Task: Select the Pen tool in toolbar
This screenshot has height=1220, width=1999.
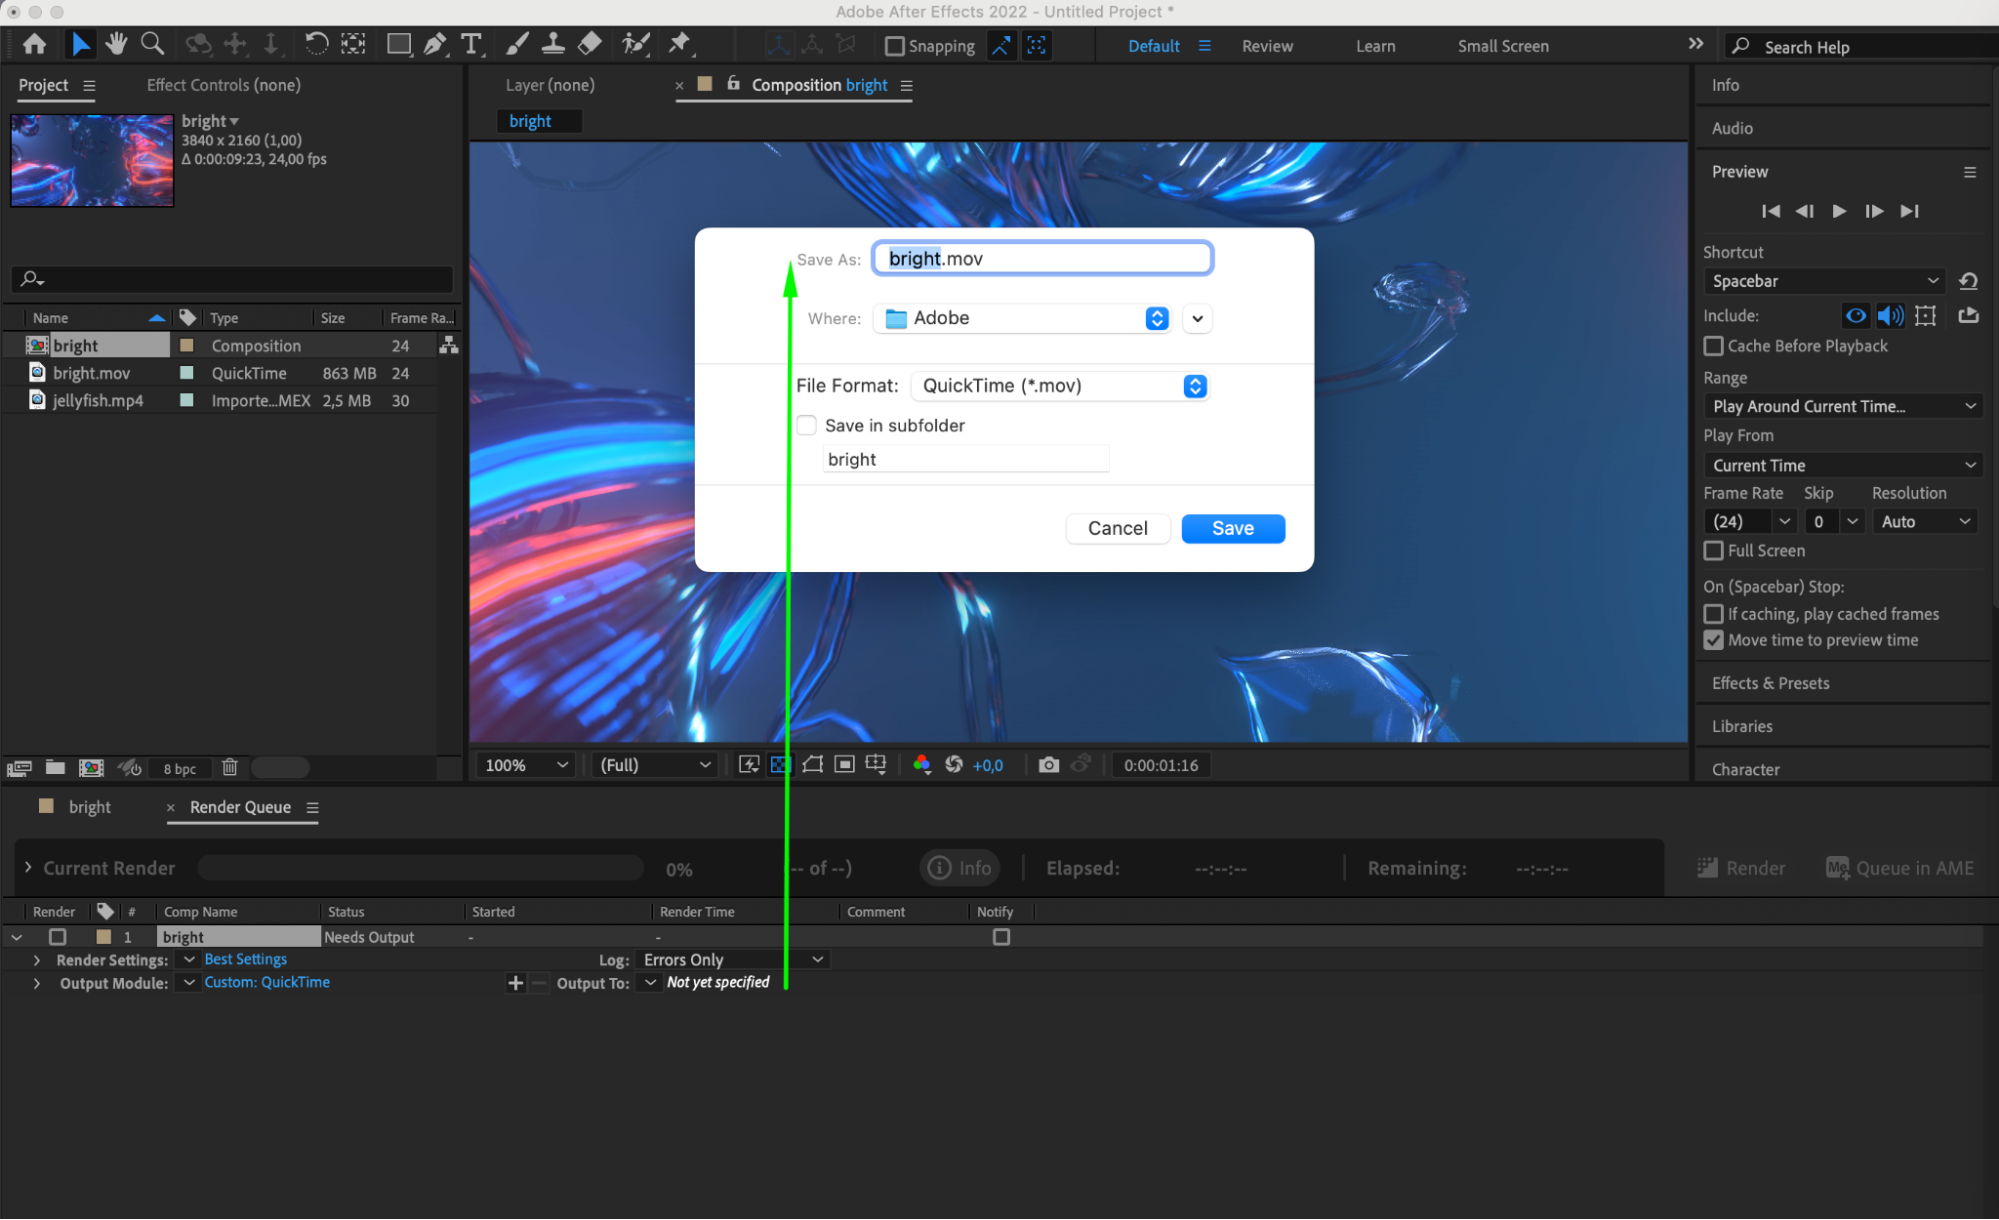Action: coord(434,44)
